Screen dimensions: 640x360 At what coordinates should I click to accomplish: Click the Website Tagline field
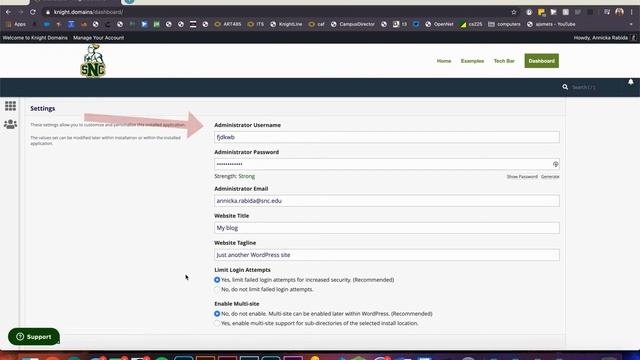(387, 255)
